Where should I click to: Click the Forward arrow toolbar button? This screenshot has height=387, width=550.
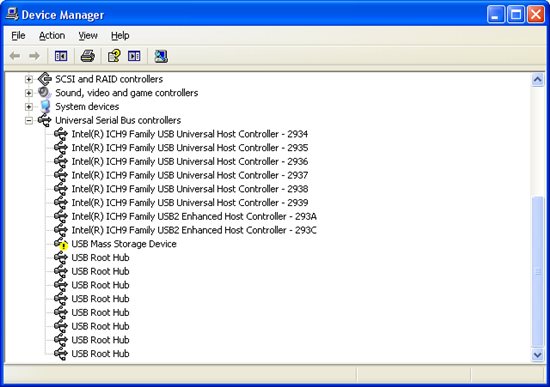tap(34, 56)
